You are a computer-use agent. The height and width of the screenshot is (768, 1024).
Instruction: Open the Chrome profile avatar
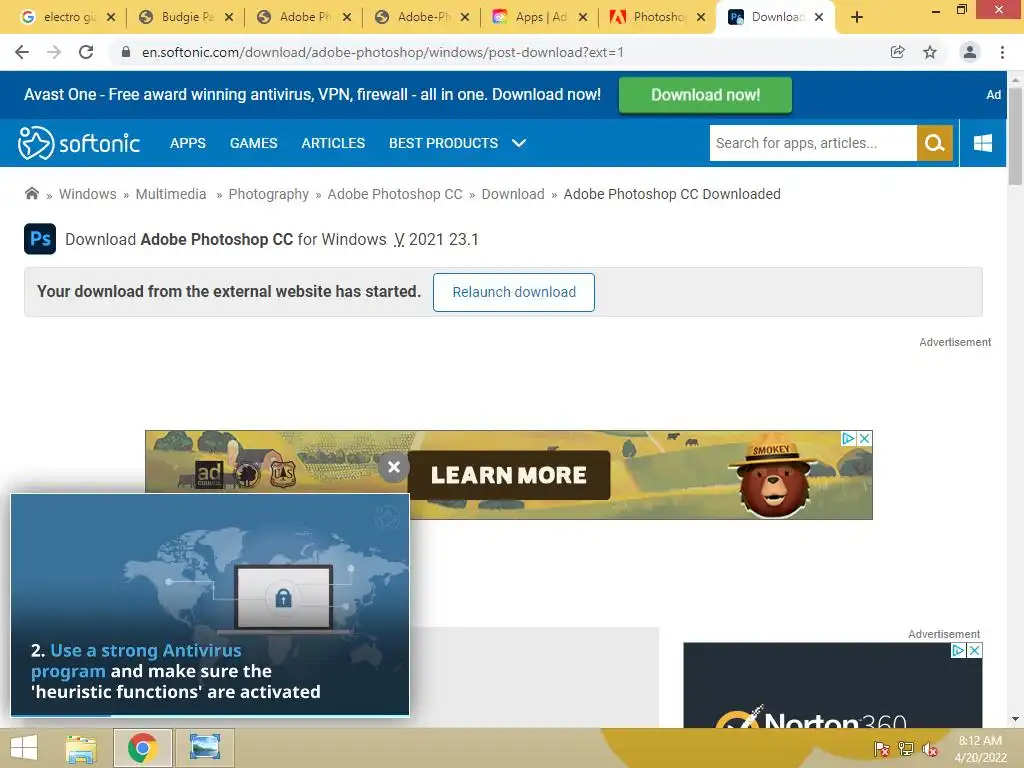[970, 52]
